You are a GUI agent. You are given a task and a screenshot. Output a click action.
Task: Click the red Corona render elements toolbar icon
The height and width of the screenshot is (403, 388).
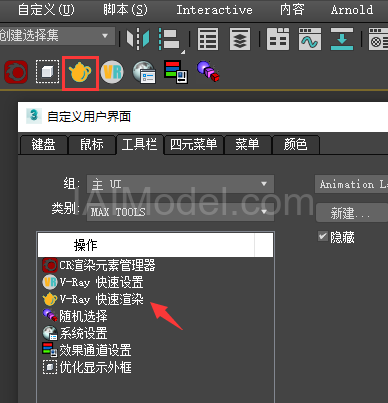tap(16, 72)
